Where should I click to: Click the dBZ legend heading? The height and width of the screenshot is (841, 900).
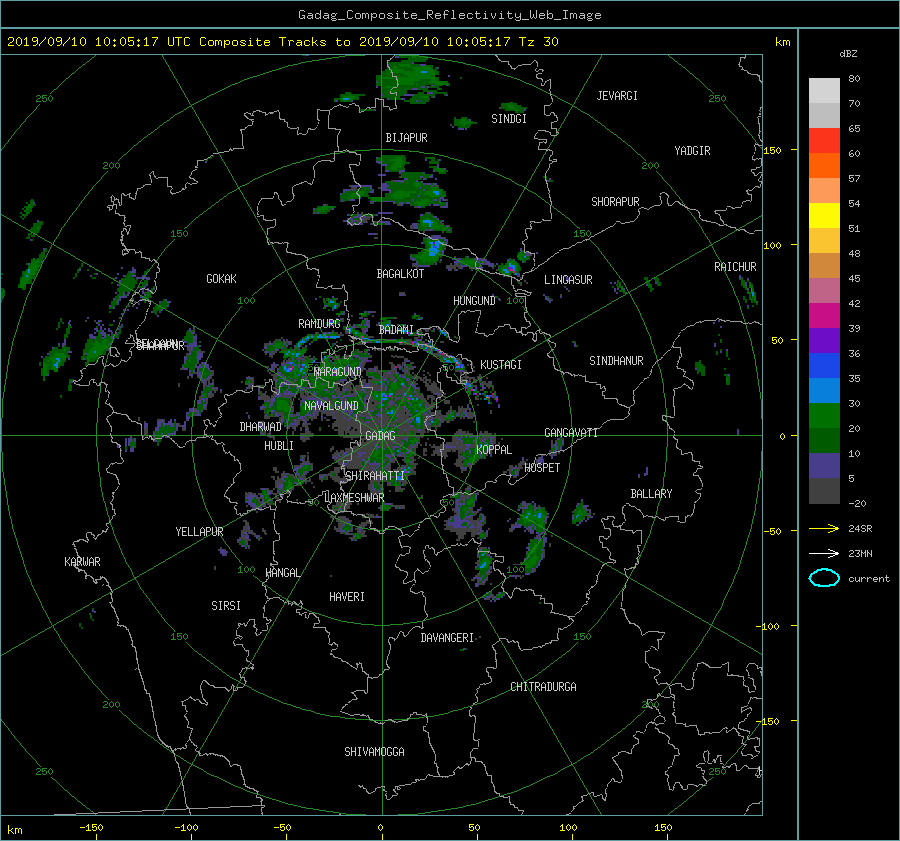click(848, 53)
